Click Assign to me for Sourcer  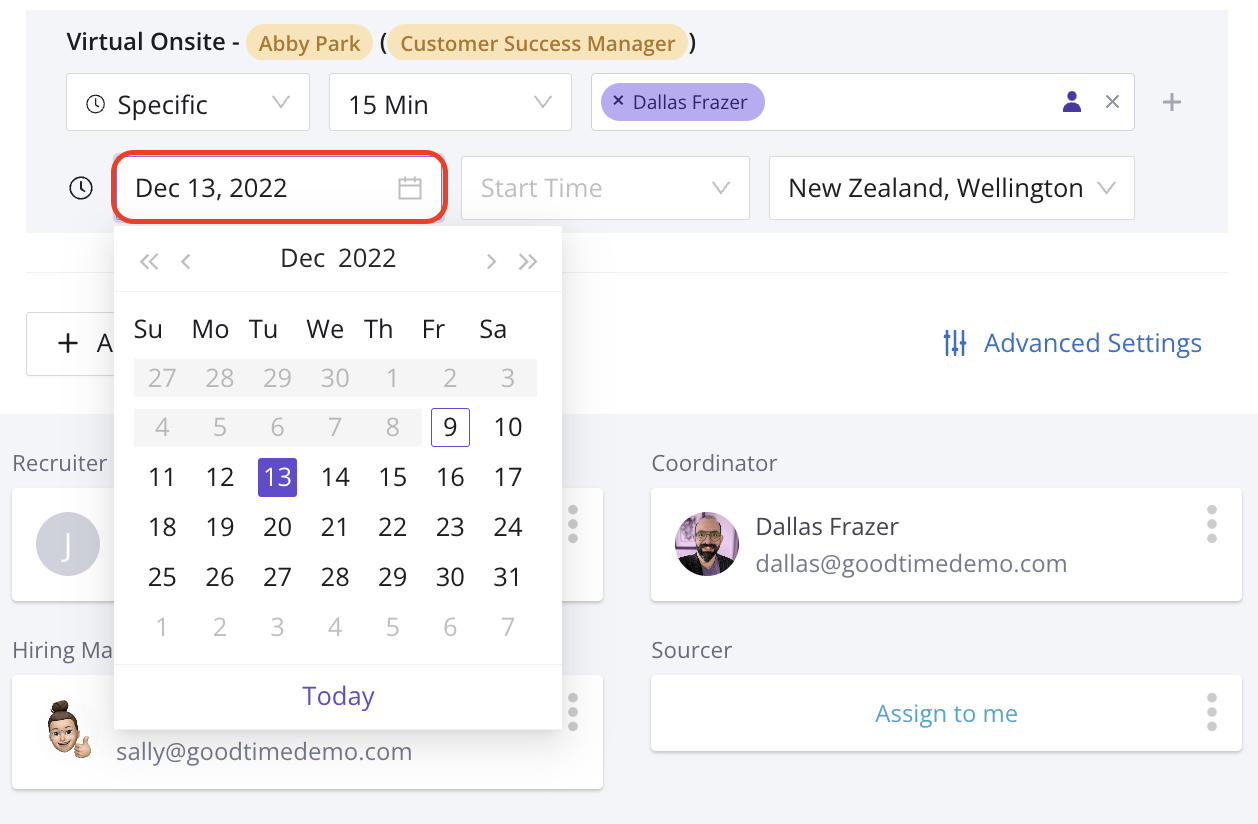coord(946,713)
